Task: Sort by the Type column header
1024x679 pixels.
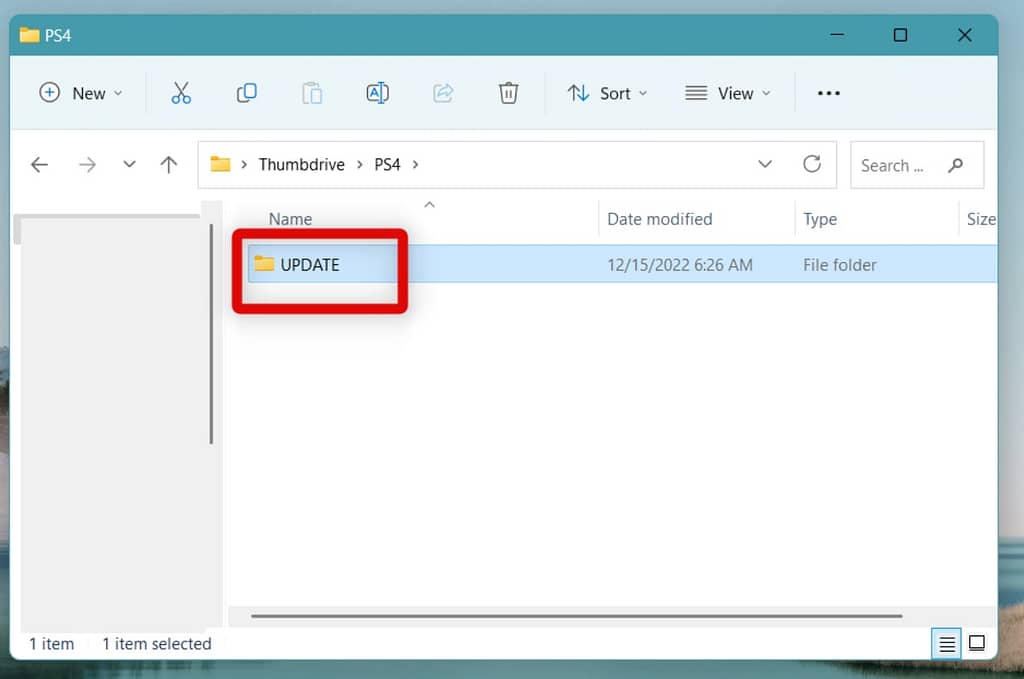Action: (820, 219)
